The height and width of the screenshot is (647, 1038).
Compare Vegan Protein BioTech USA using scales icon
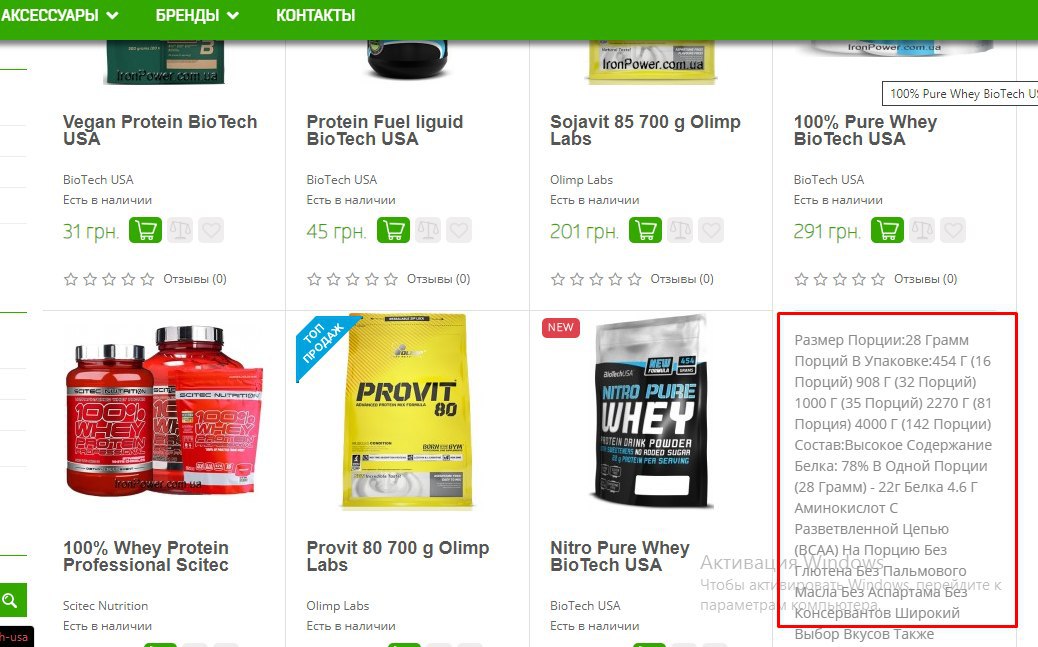(179, 230)
